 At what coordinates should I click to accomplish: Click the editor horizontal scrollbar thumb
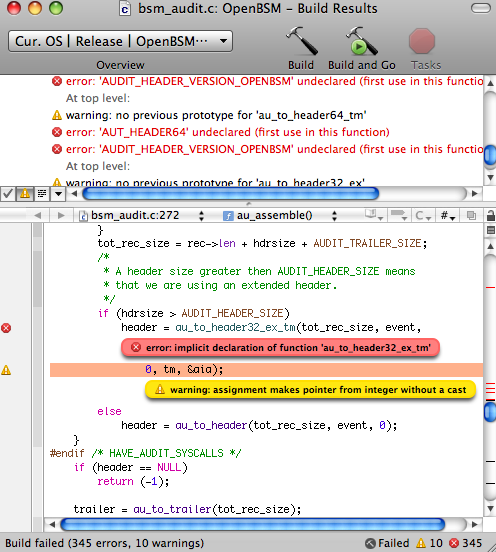(x=252, y=525)
